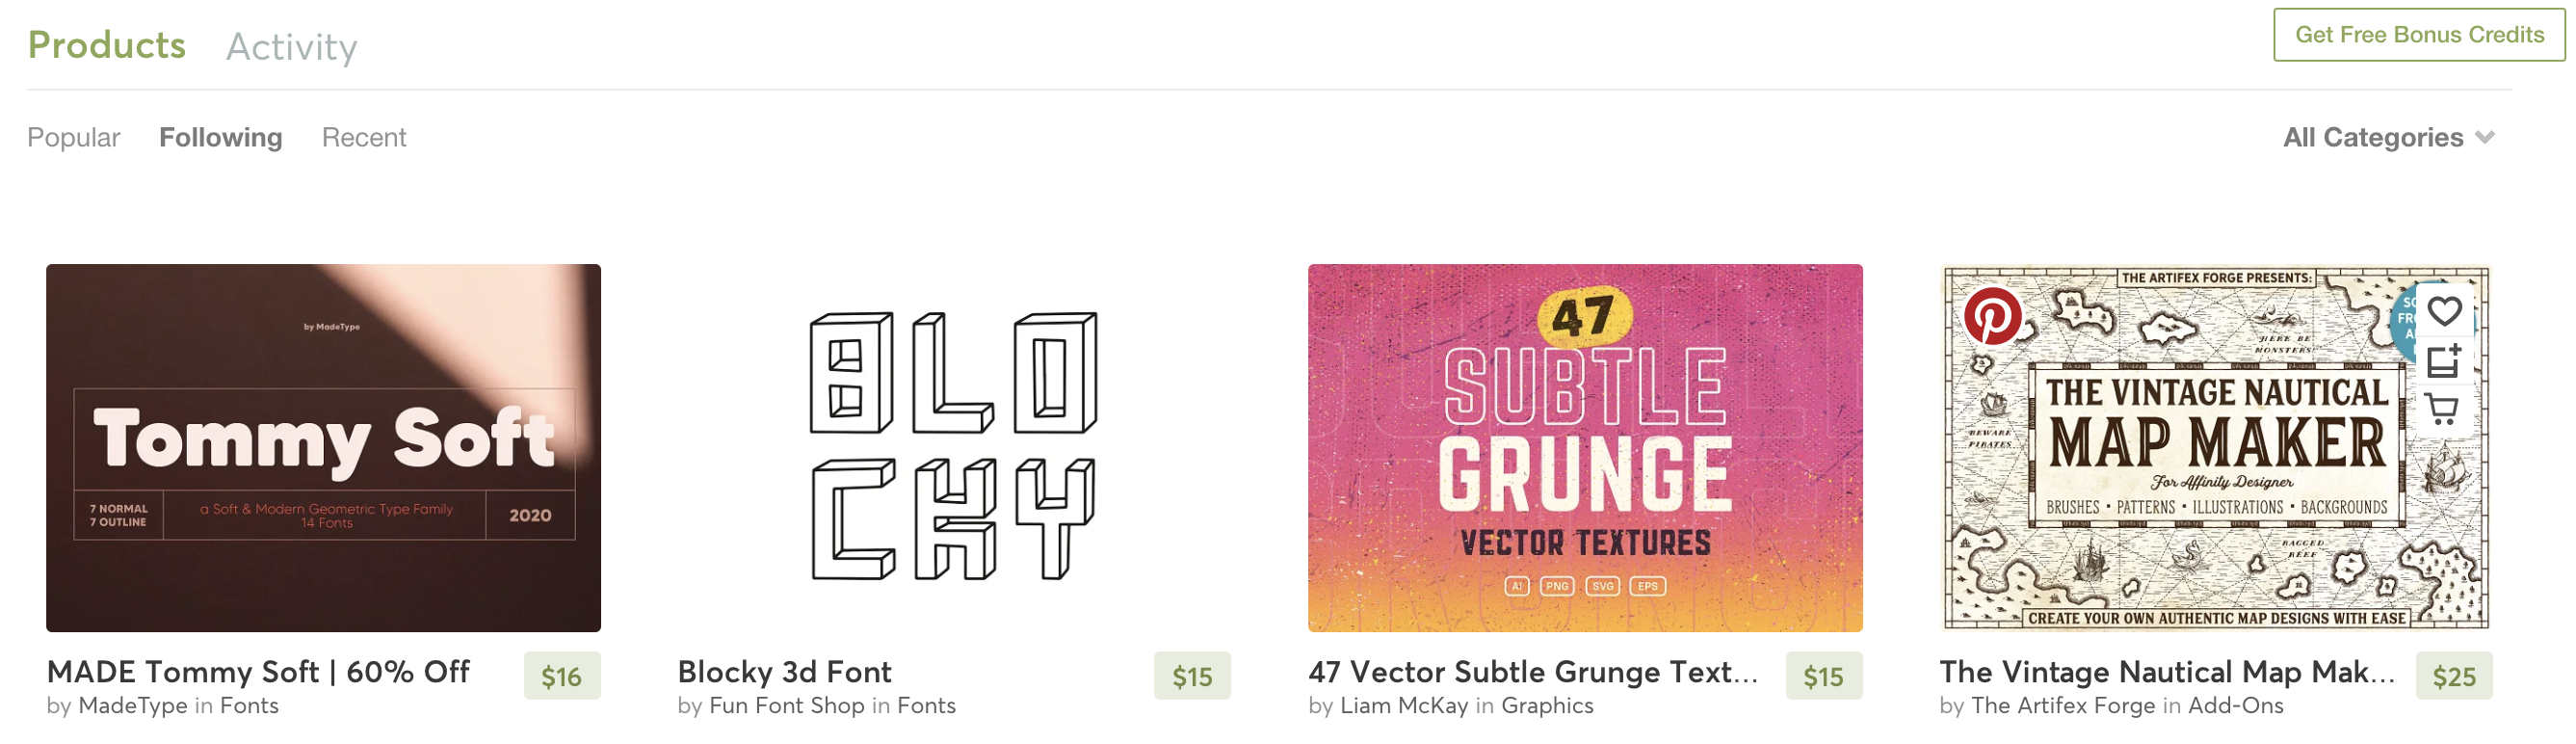2576x744 pixels.
Task: Click the $25 price tag for Map Maker
Action: [x=2454, y=677]
